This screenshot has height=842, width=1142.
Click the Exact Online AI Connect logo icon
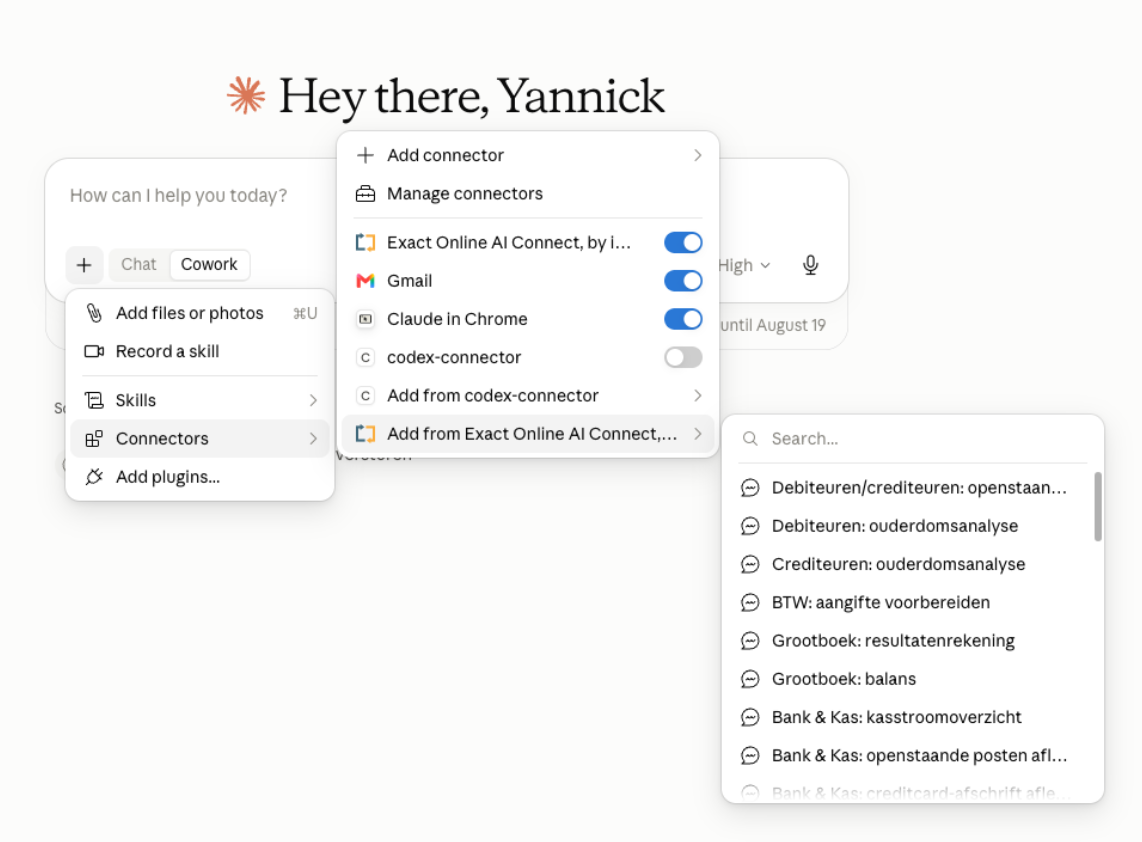click(365, 243)
